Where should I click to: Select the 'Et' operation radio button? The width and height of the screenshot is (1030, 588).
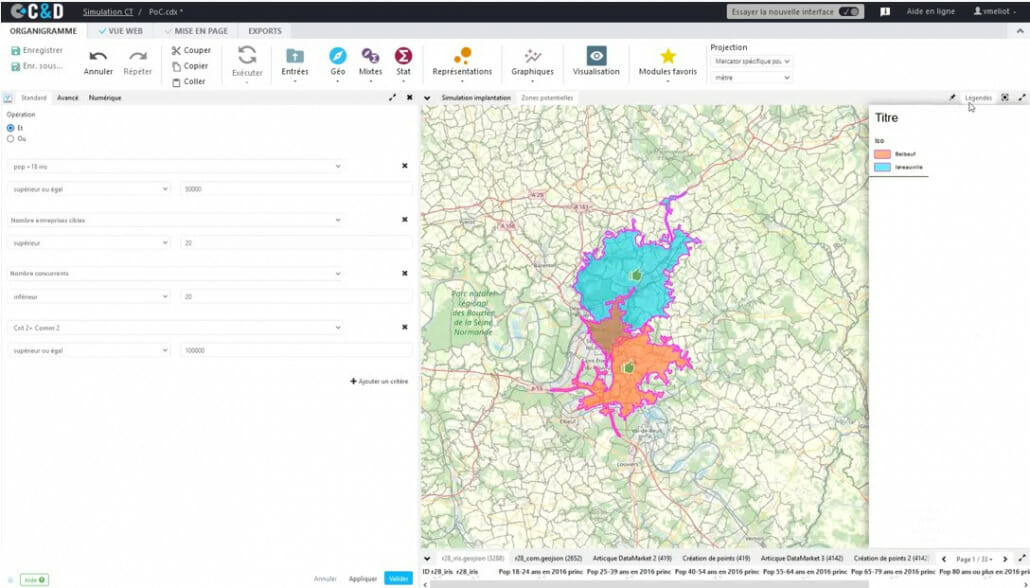pyautogui.click(x=11, y=128)
